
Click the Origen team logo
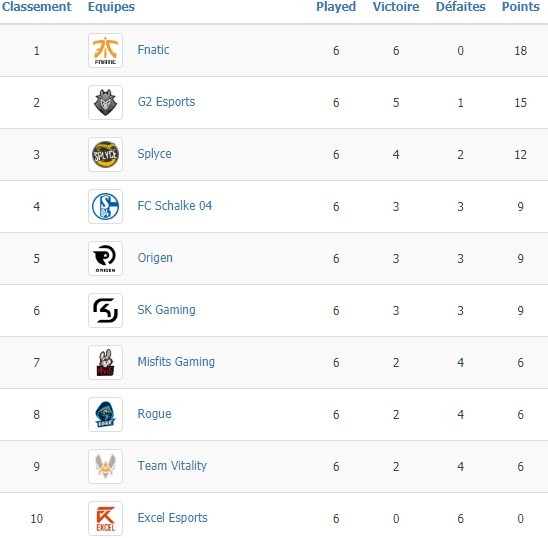click(x=106, y=259)
